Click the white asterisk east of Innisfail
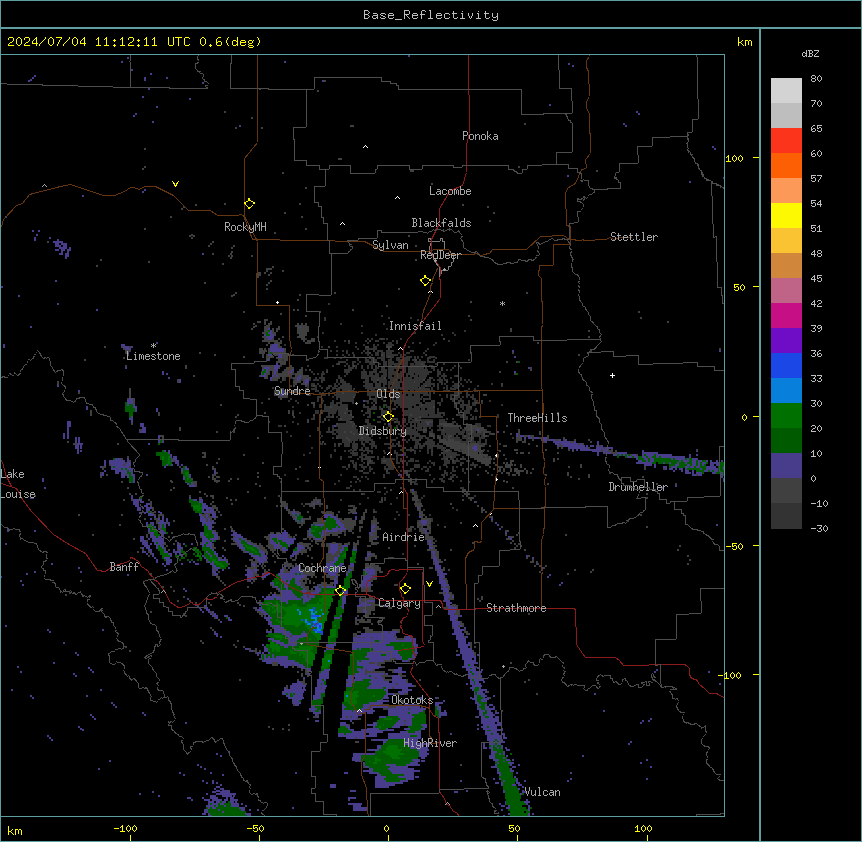 pos(502,303)
